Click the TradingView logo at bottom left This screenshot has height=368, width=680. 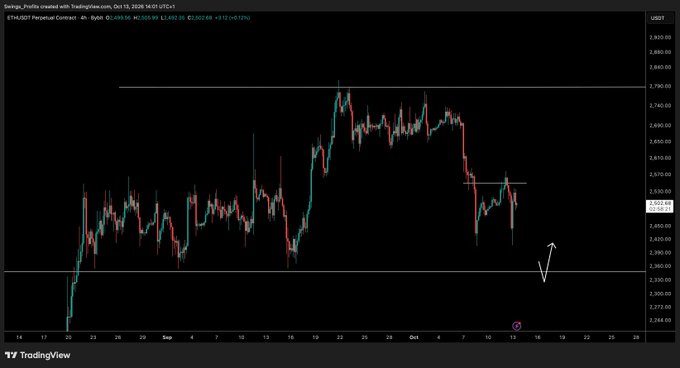tap(37, 355)
